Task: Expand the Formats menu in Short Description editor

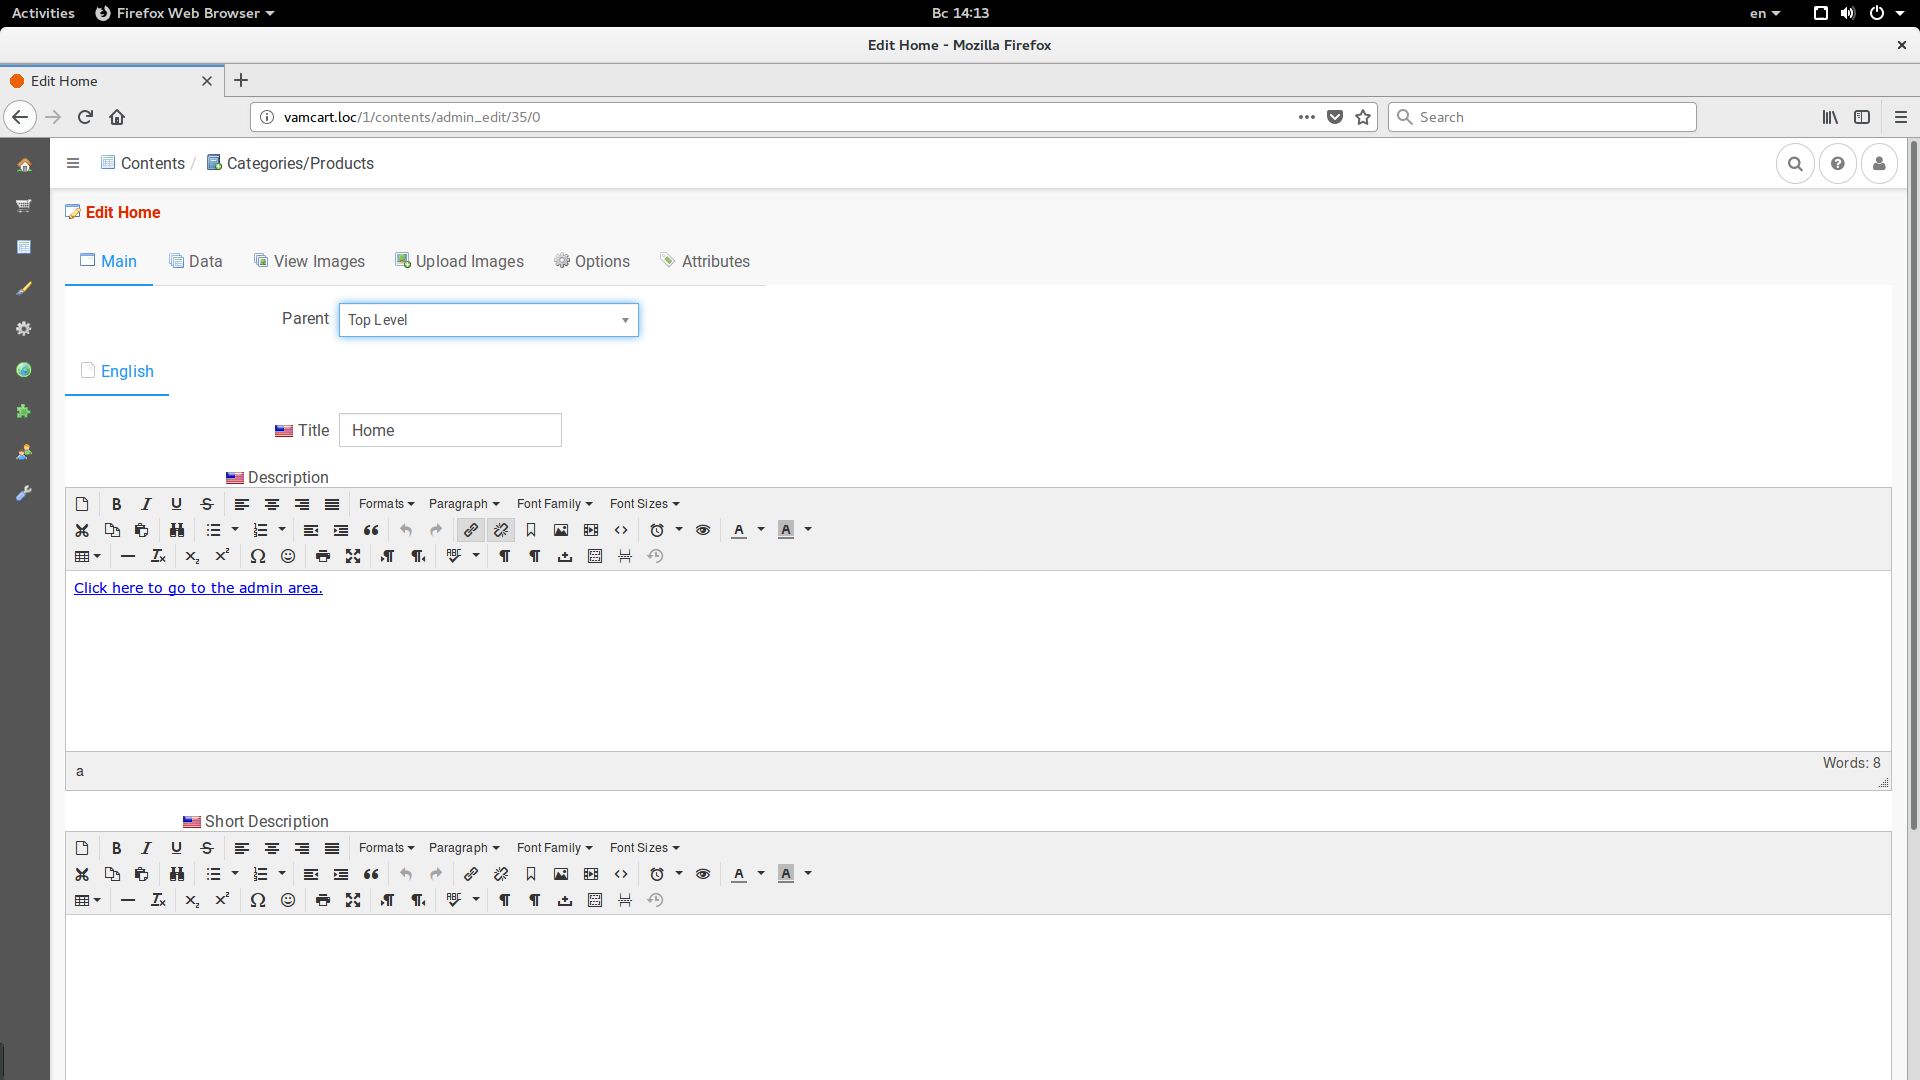Action: pos(386,848)
